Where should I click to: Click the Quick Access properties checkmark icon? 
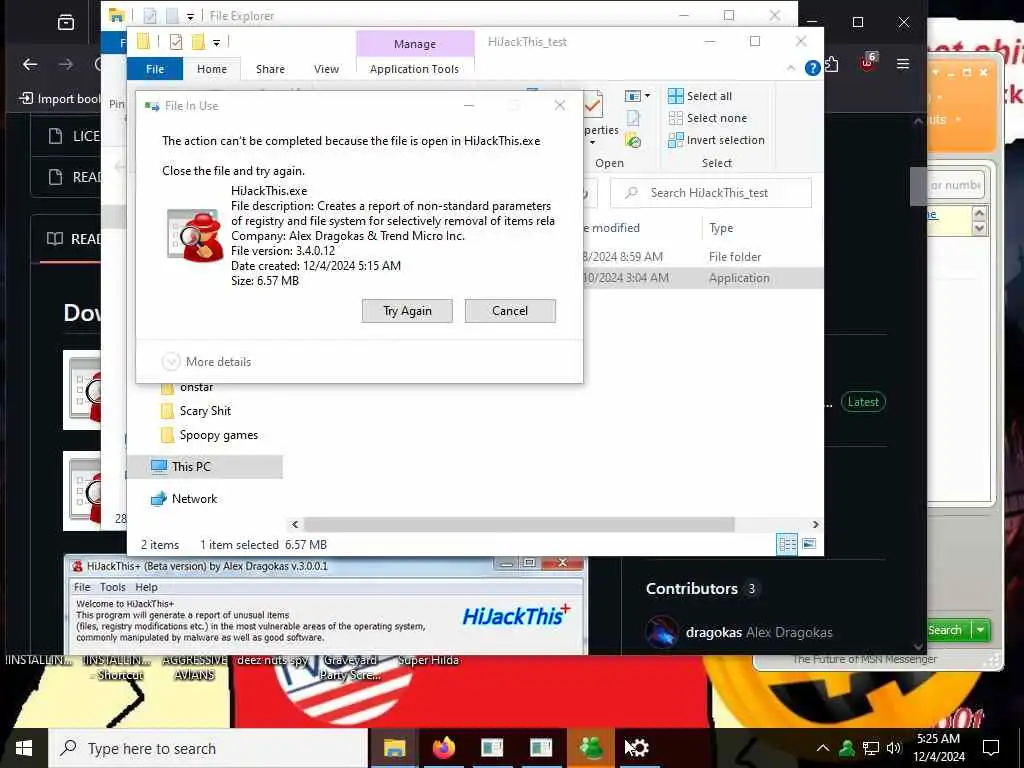coord(175,42)
